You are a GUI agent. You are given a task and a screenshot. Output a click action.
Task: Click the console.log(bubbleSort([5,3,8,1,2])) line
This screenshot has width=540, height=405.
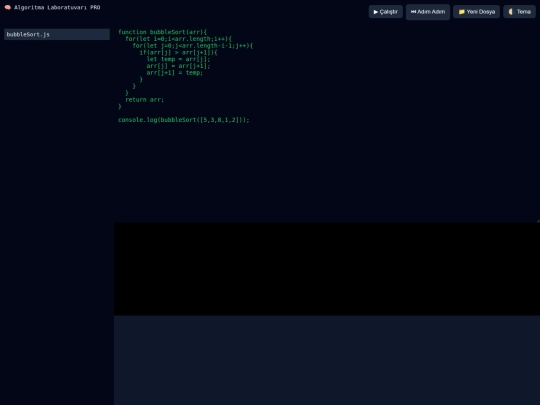click(184, 120)
